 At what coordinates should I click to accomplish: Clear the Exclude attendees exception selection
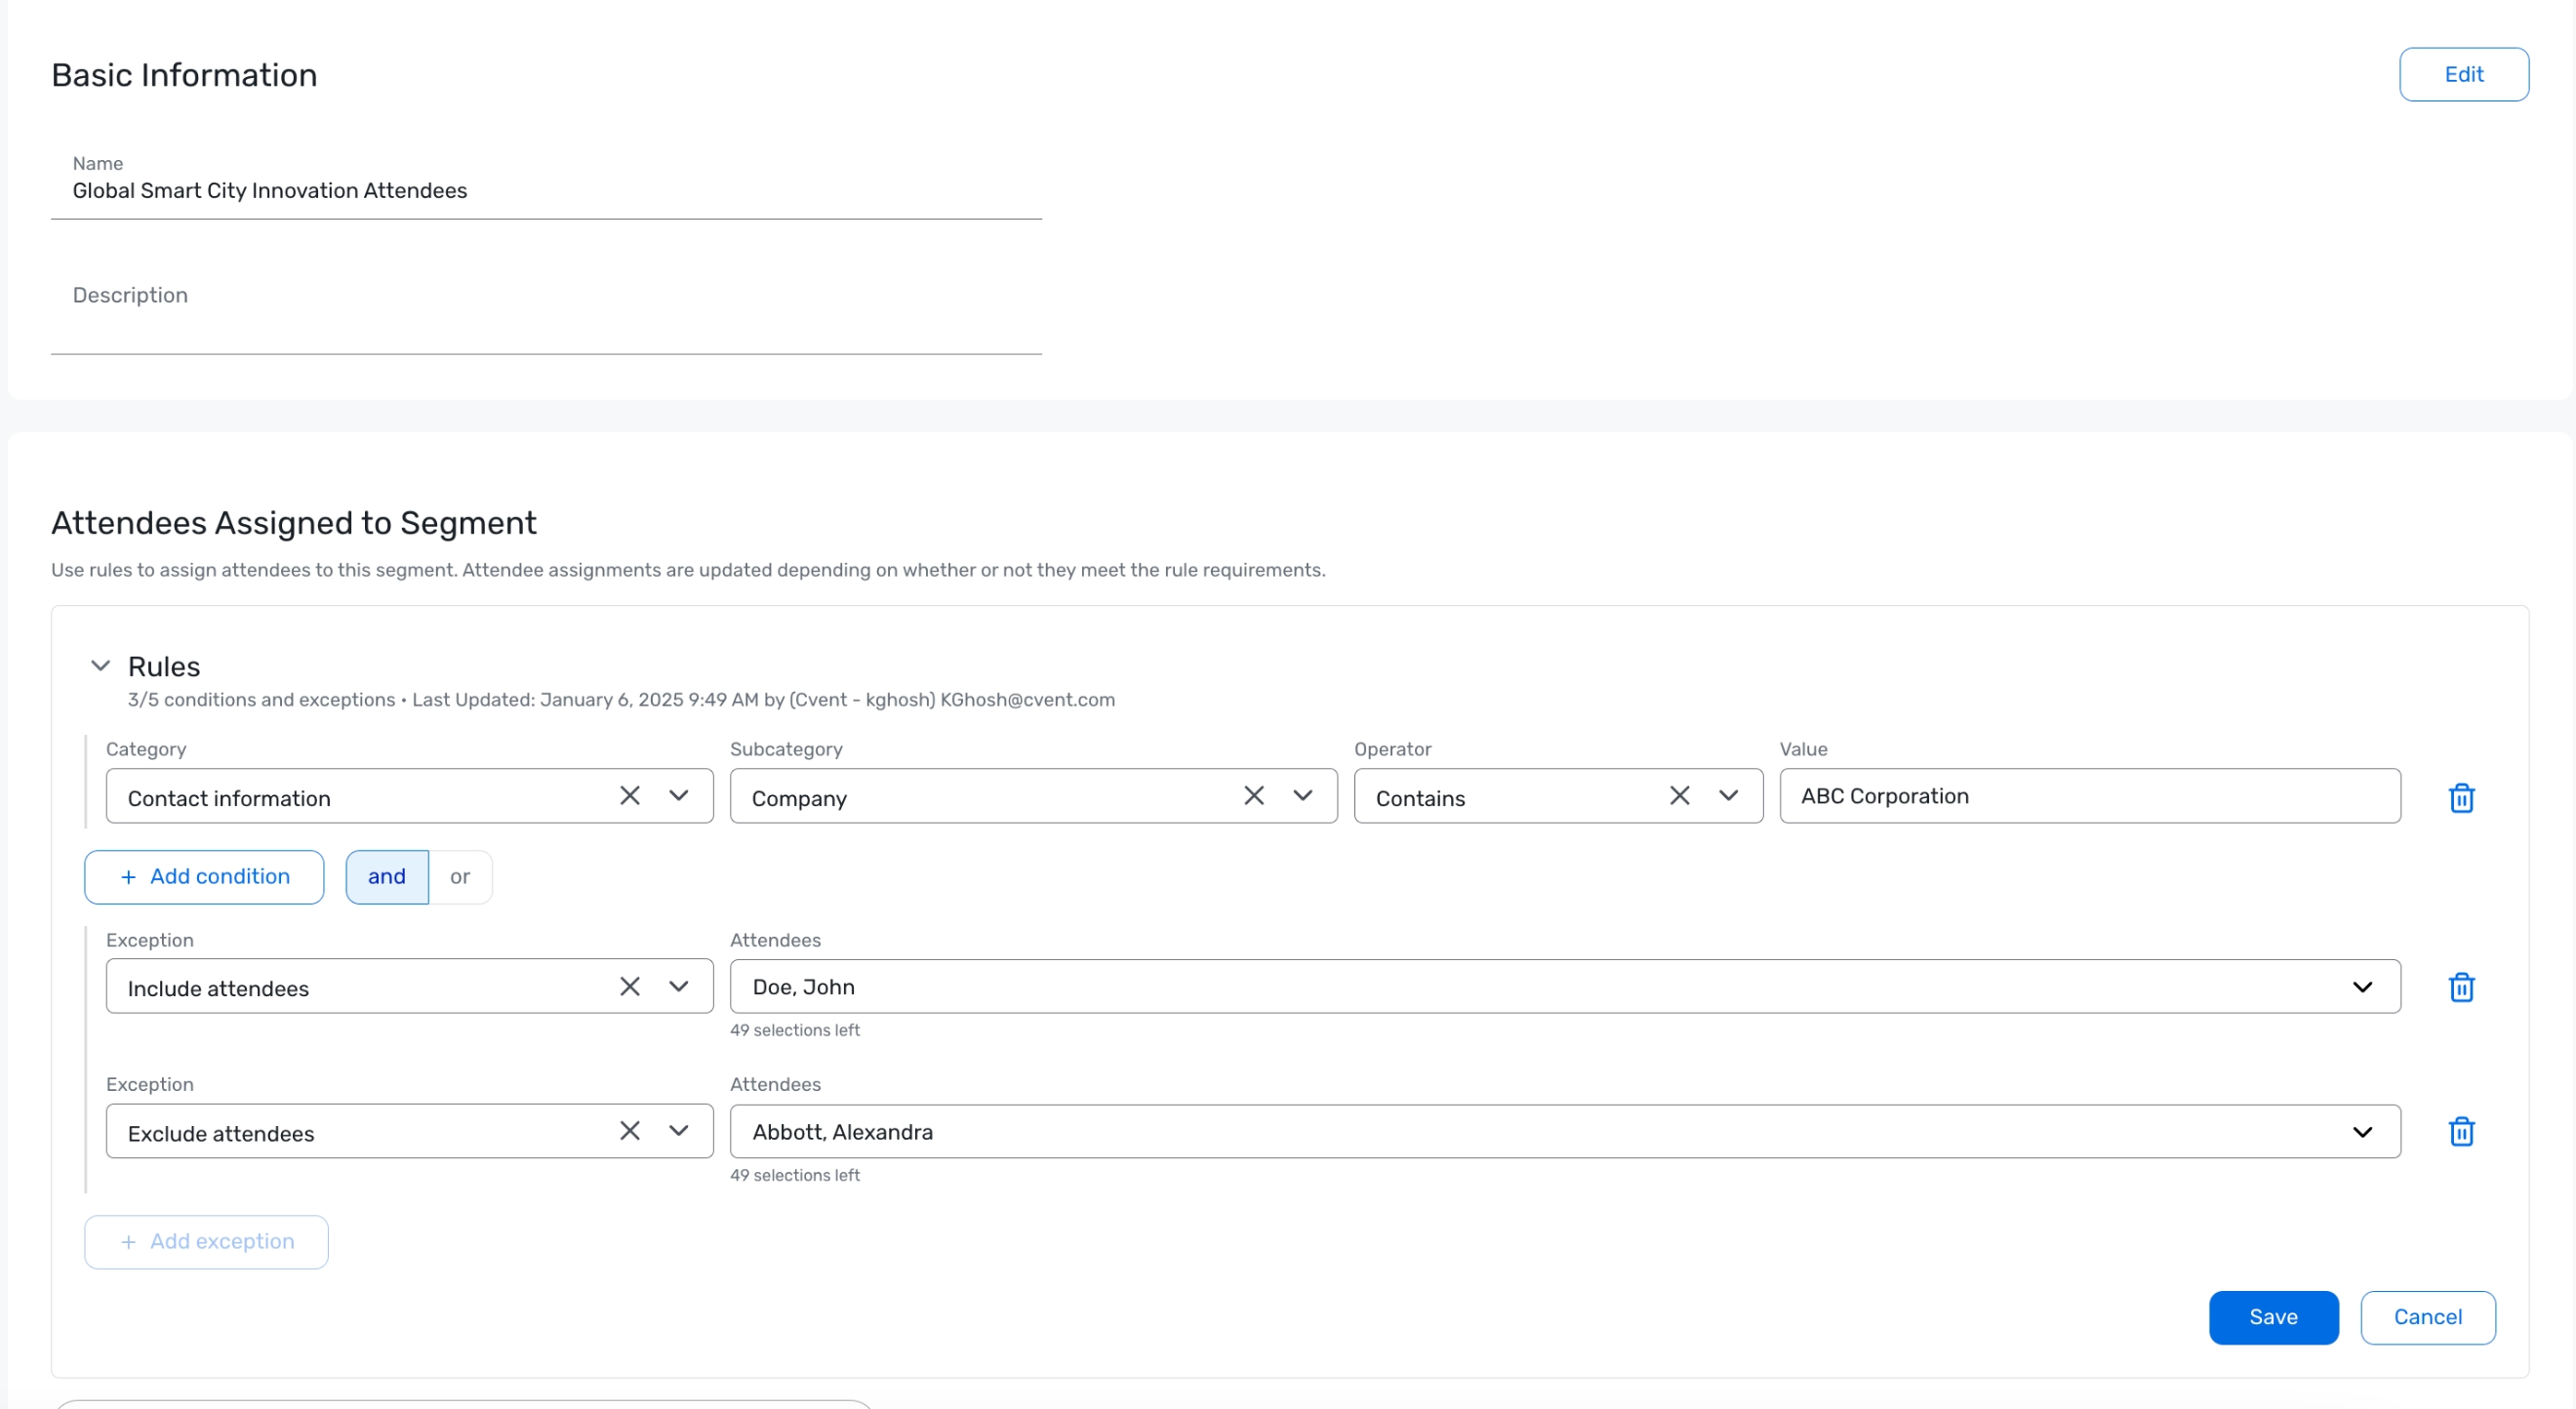[629, 1130]
